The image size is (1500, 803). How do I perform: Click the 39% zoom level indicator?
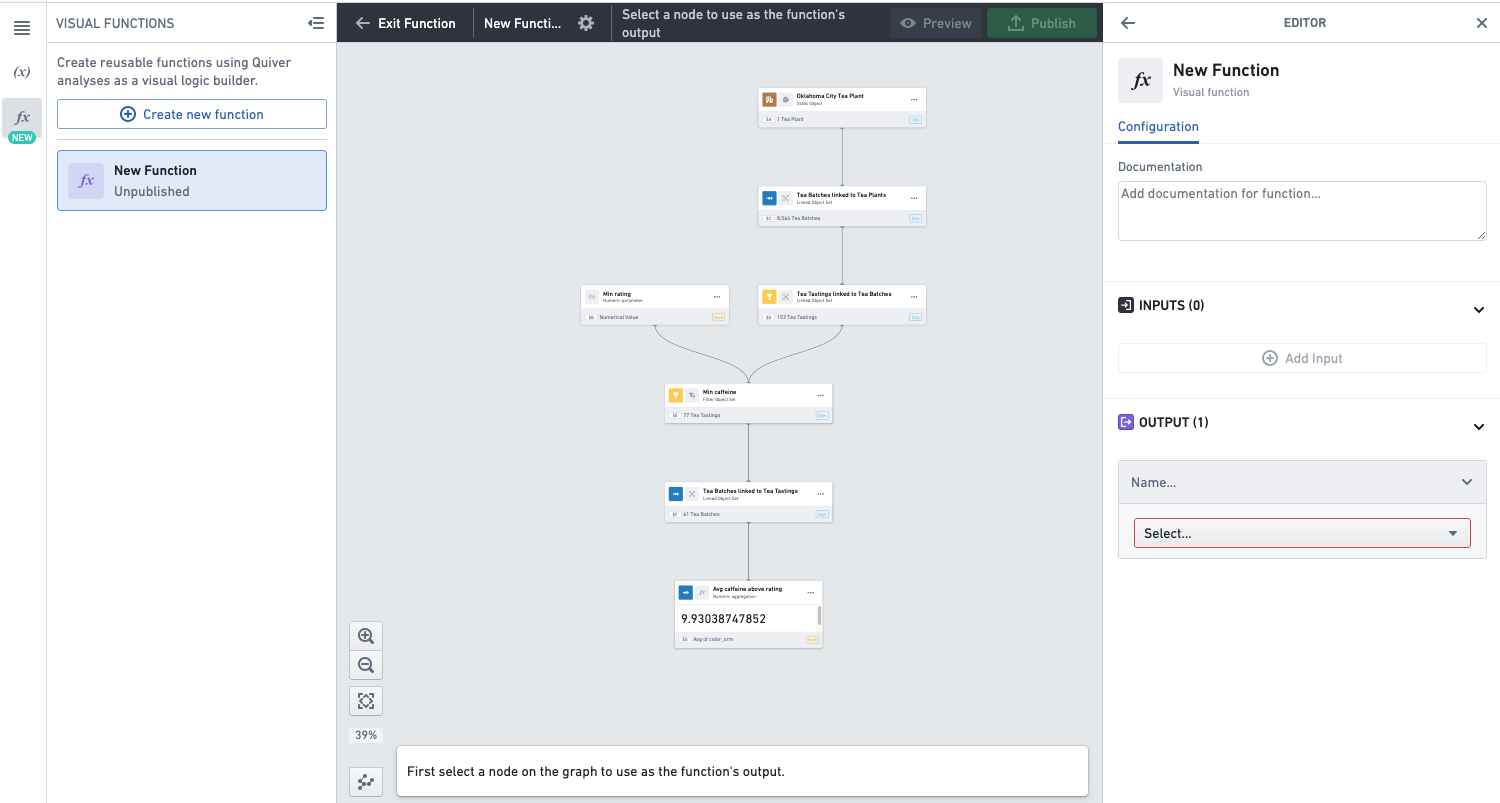(x=366, y=735)
